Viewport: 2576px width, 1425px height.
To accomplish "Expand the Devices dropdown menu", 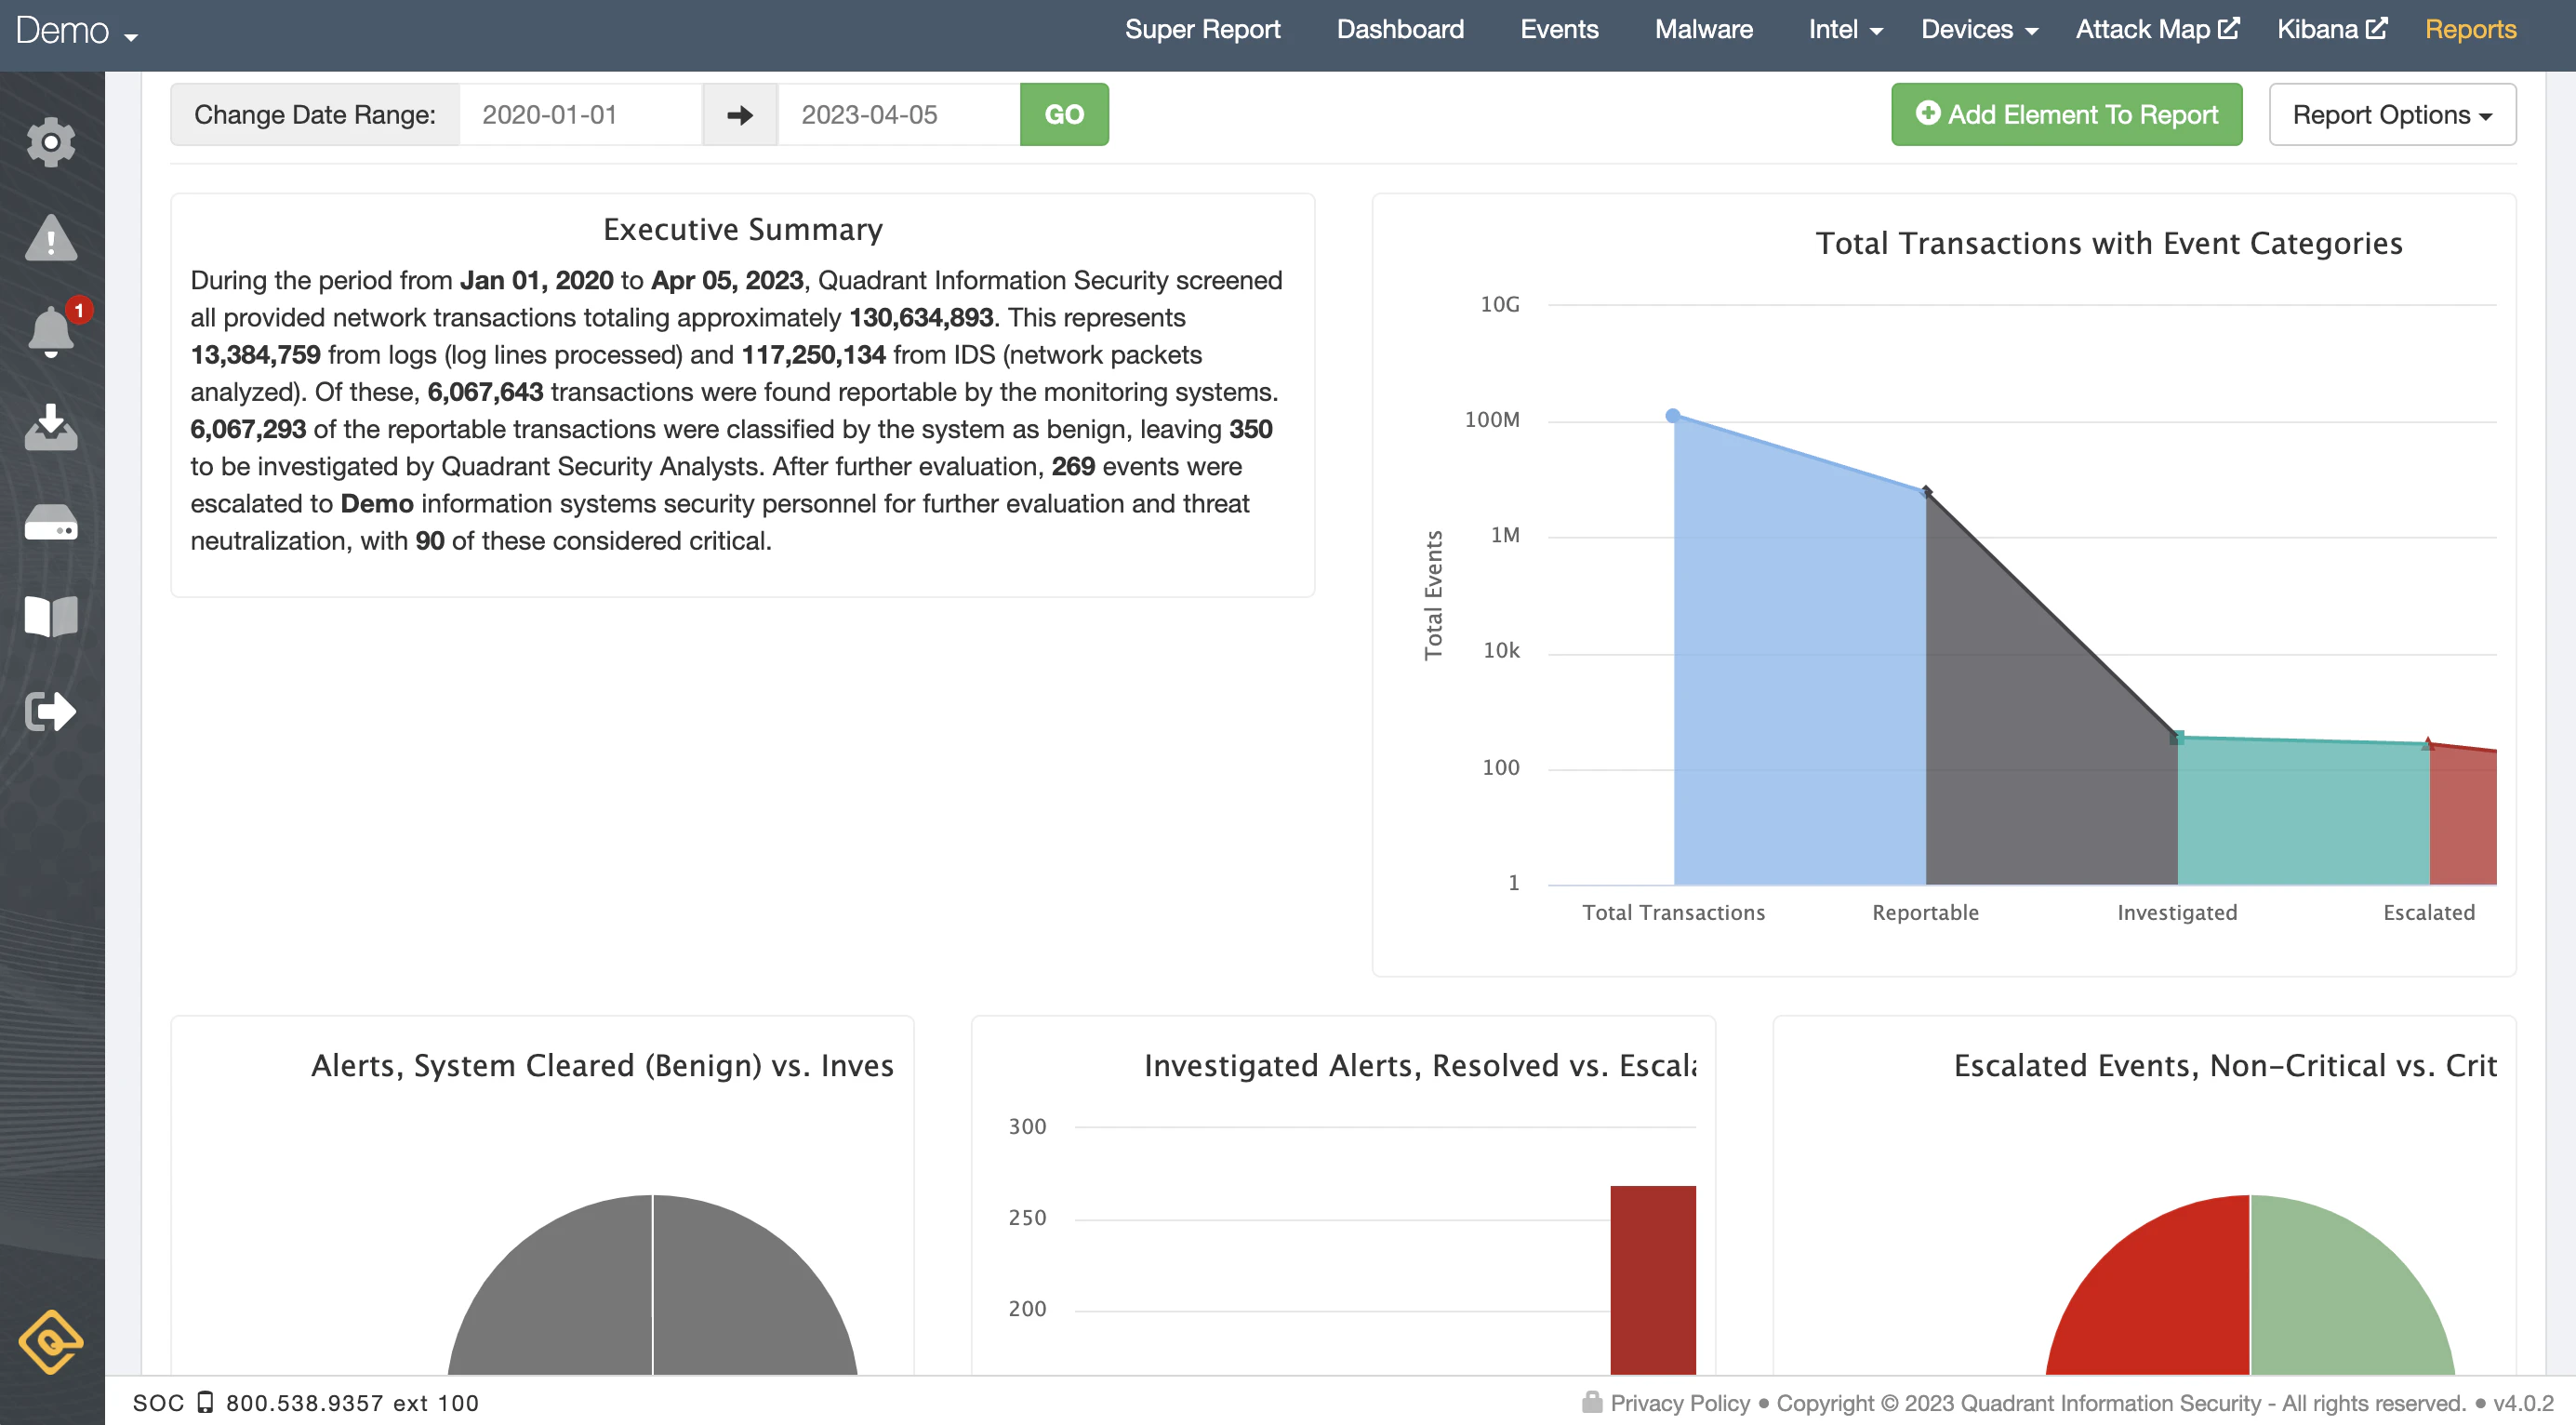I will (x=1977, y=29).
